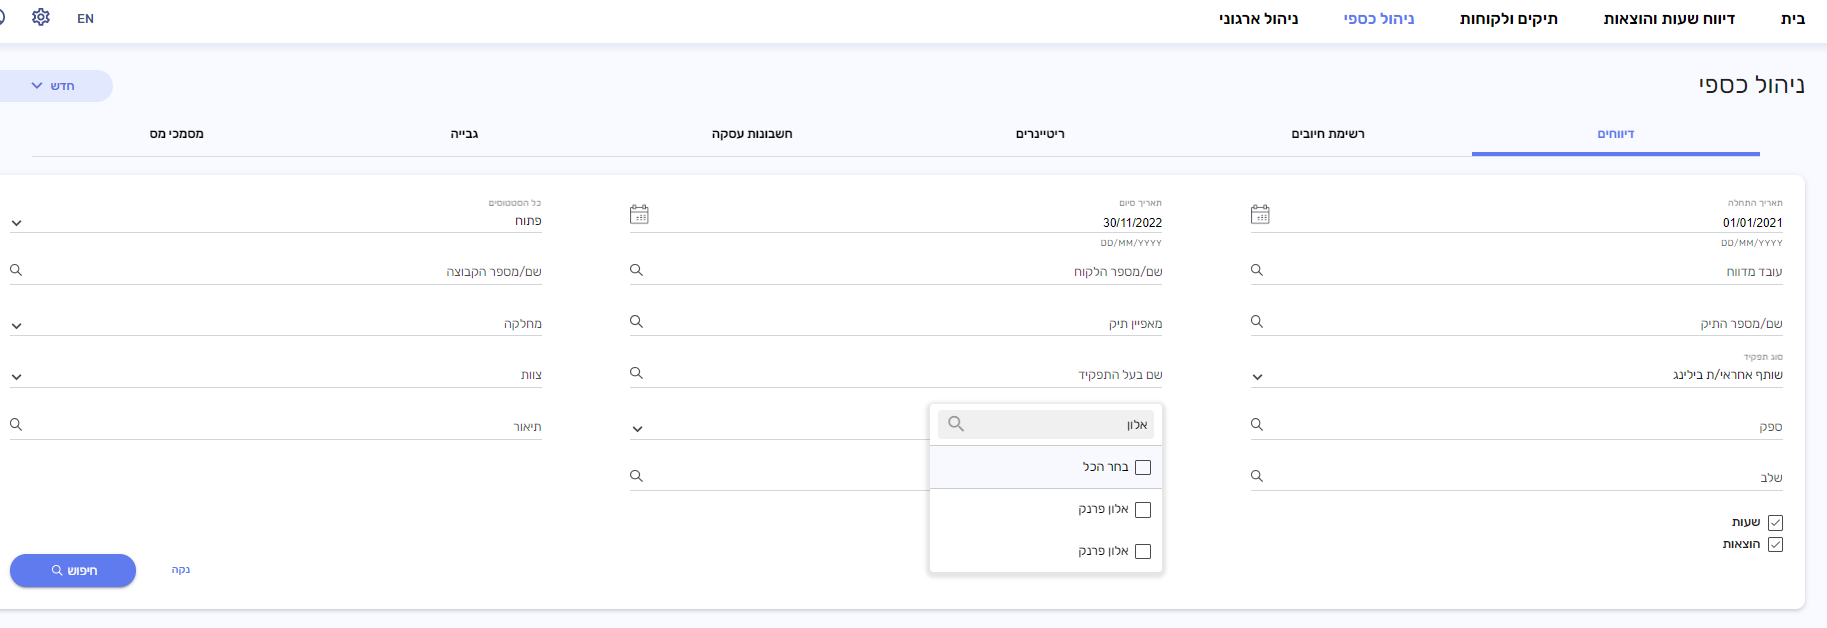
Task: Check the בחר הכל checkbox
Action: point(1143,467)
